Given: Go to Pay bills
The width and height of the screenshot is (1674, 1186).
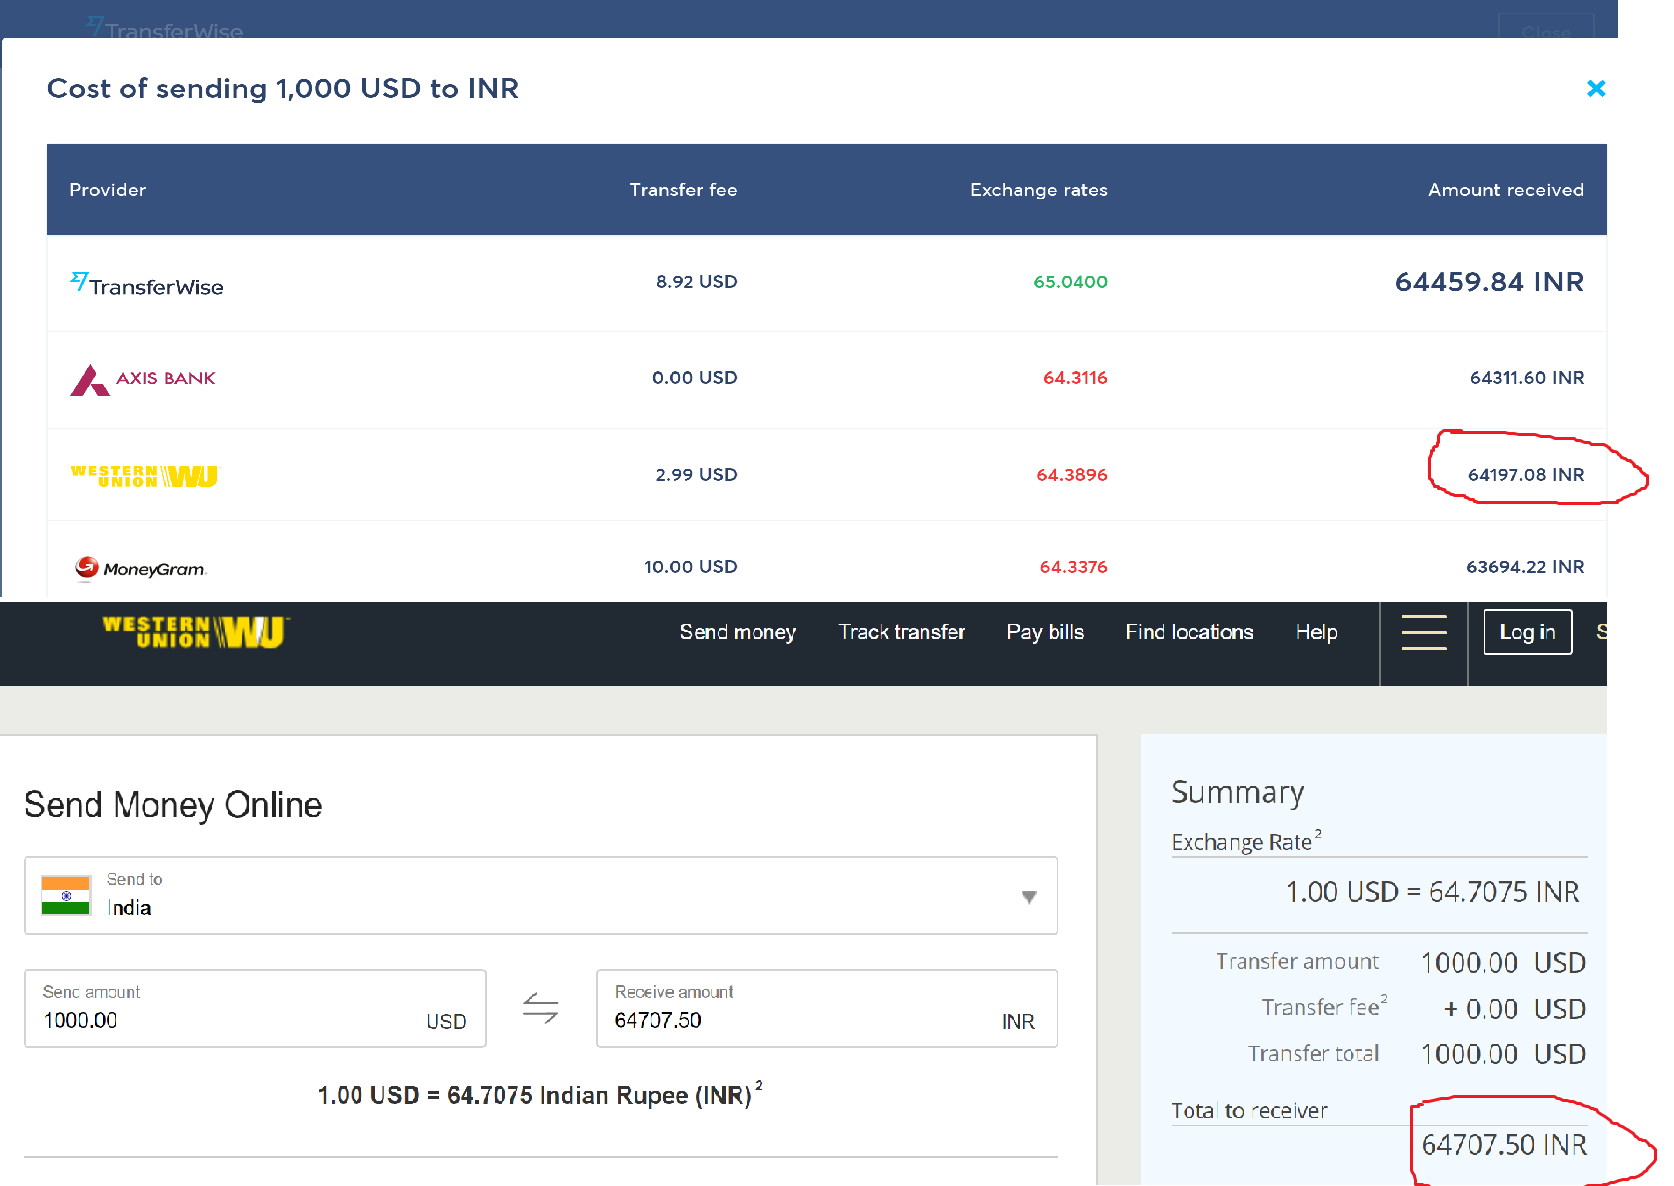Looking at the screenshot, I should pyautogui.click(x=1045, y=632).
